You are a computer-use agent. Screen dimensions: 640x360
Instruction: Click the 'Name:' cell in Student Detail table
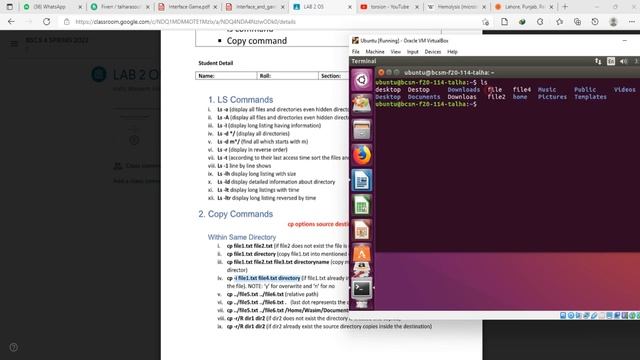[226, 76]
